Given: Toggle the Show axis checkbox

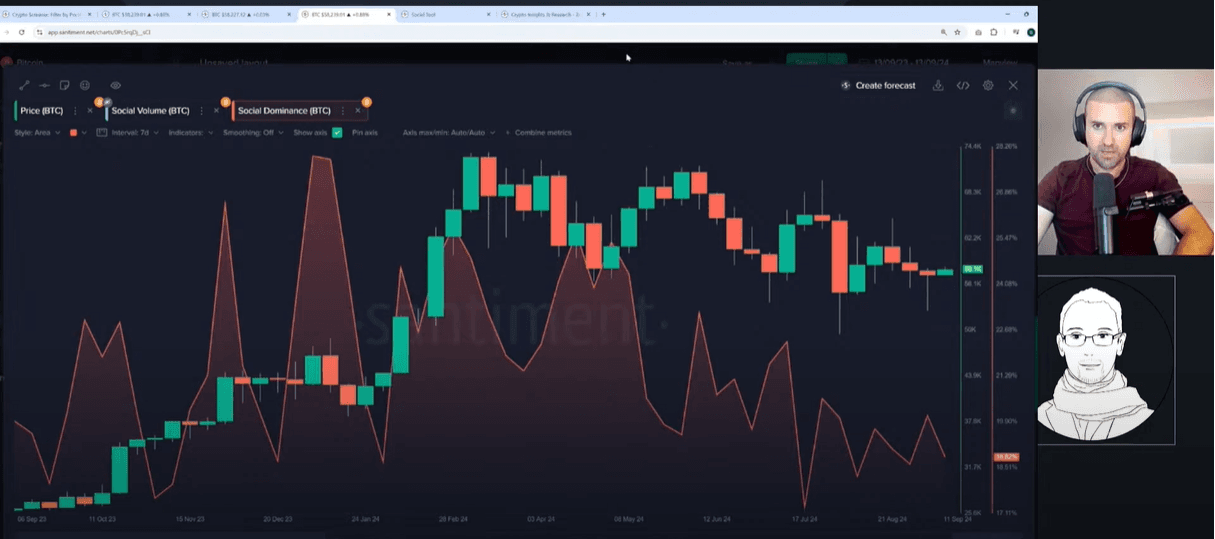Looking at the screenshot, I should coord(337,132).
